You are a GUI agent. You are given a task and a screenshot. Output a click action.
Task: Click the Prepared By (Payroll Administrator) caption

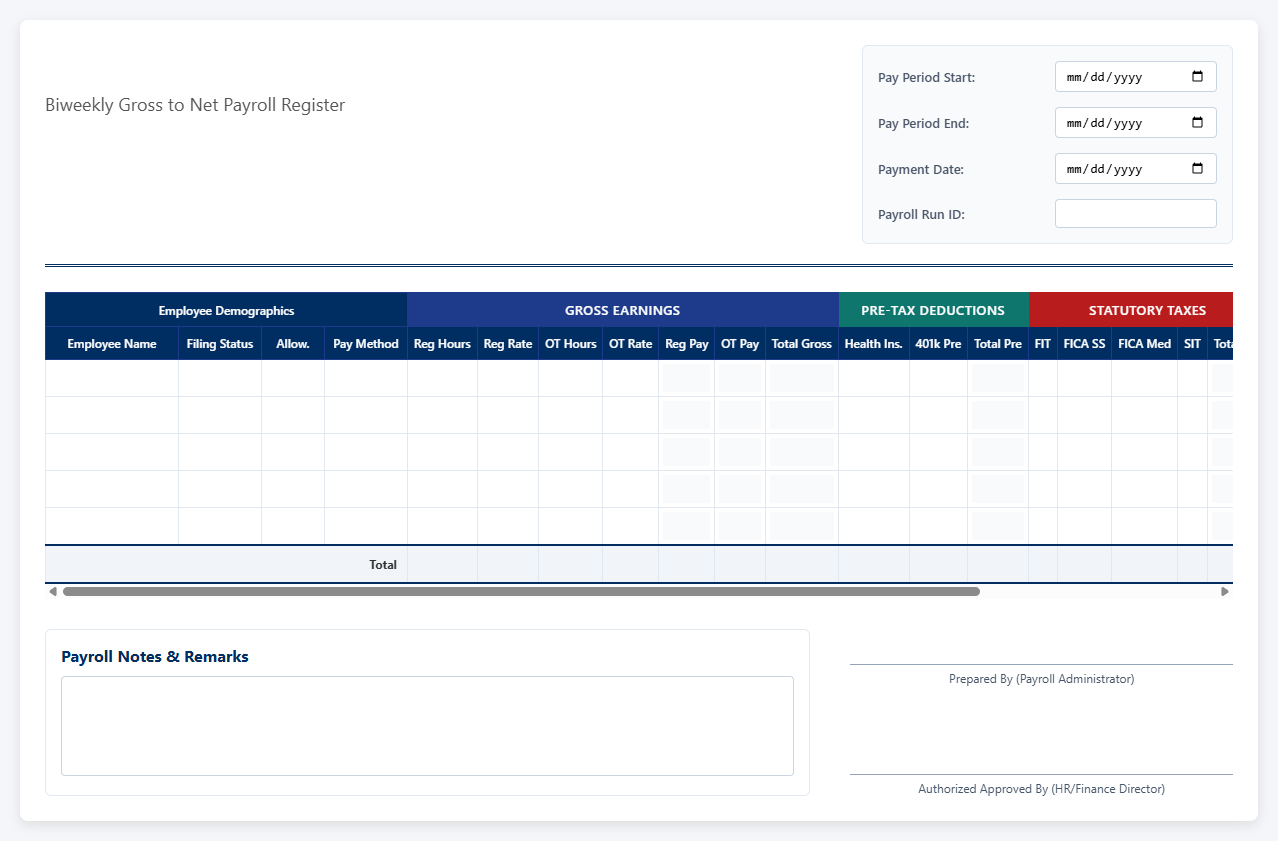point(1041,679)
